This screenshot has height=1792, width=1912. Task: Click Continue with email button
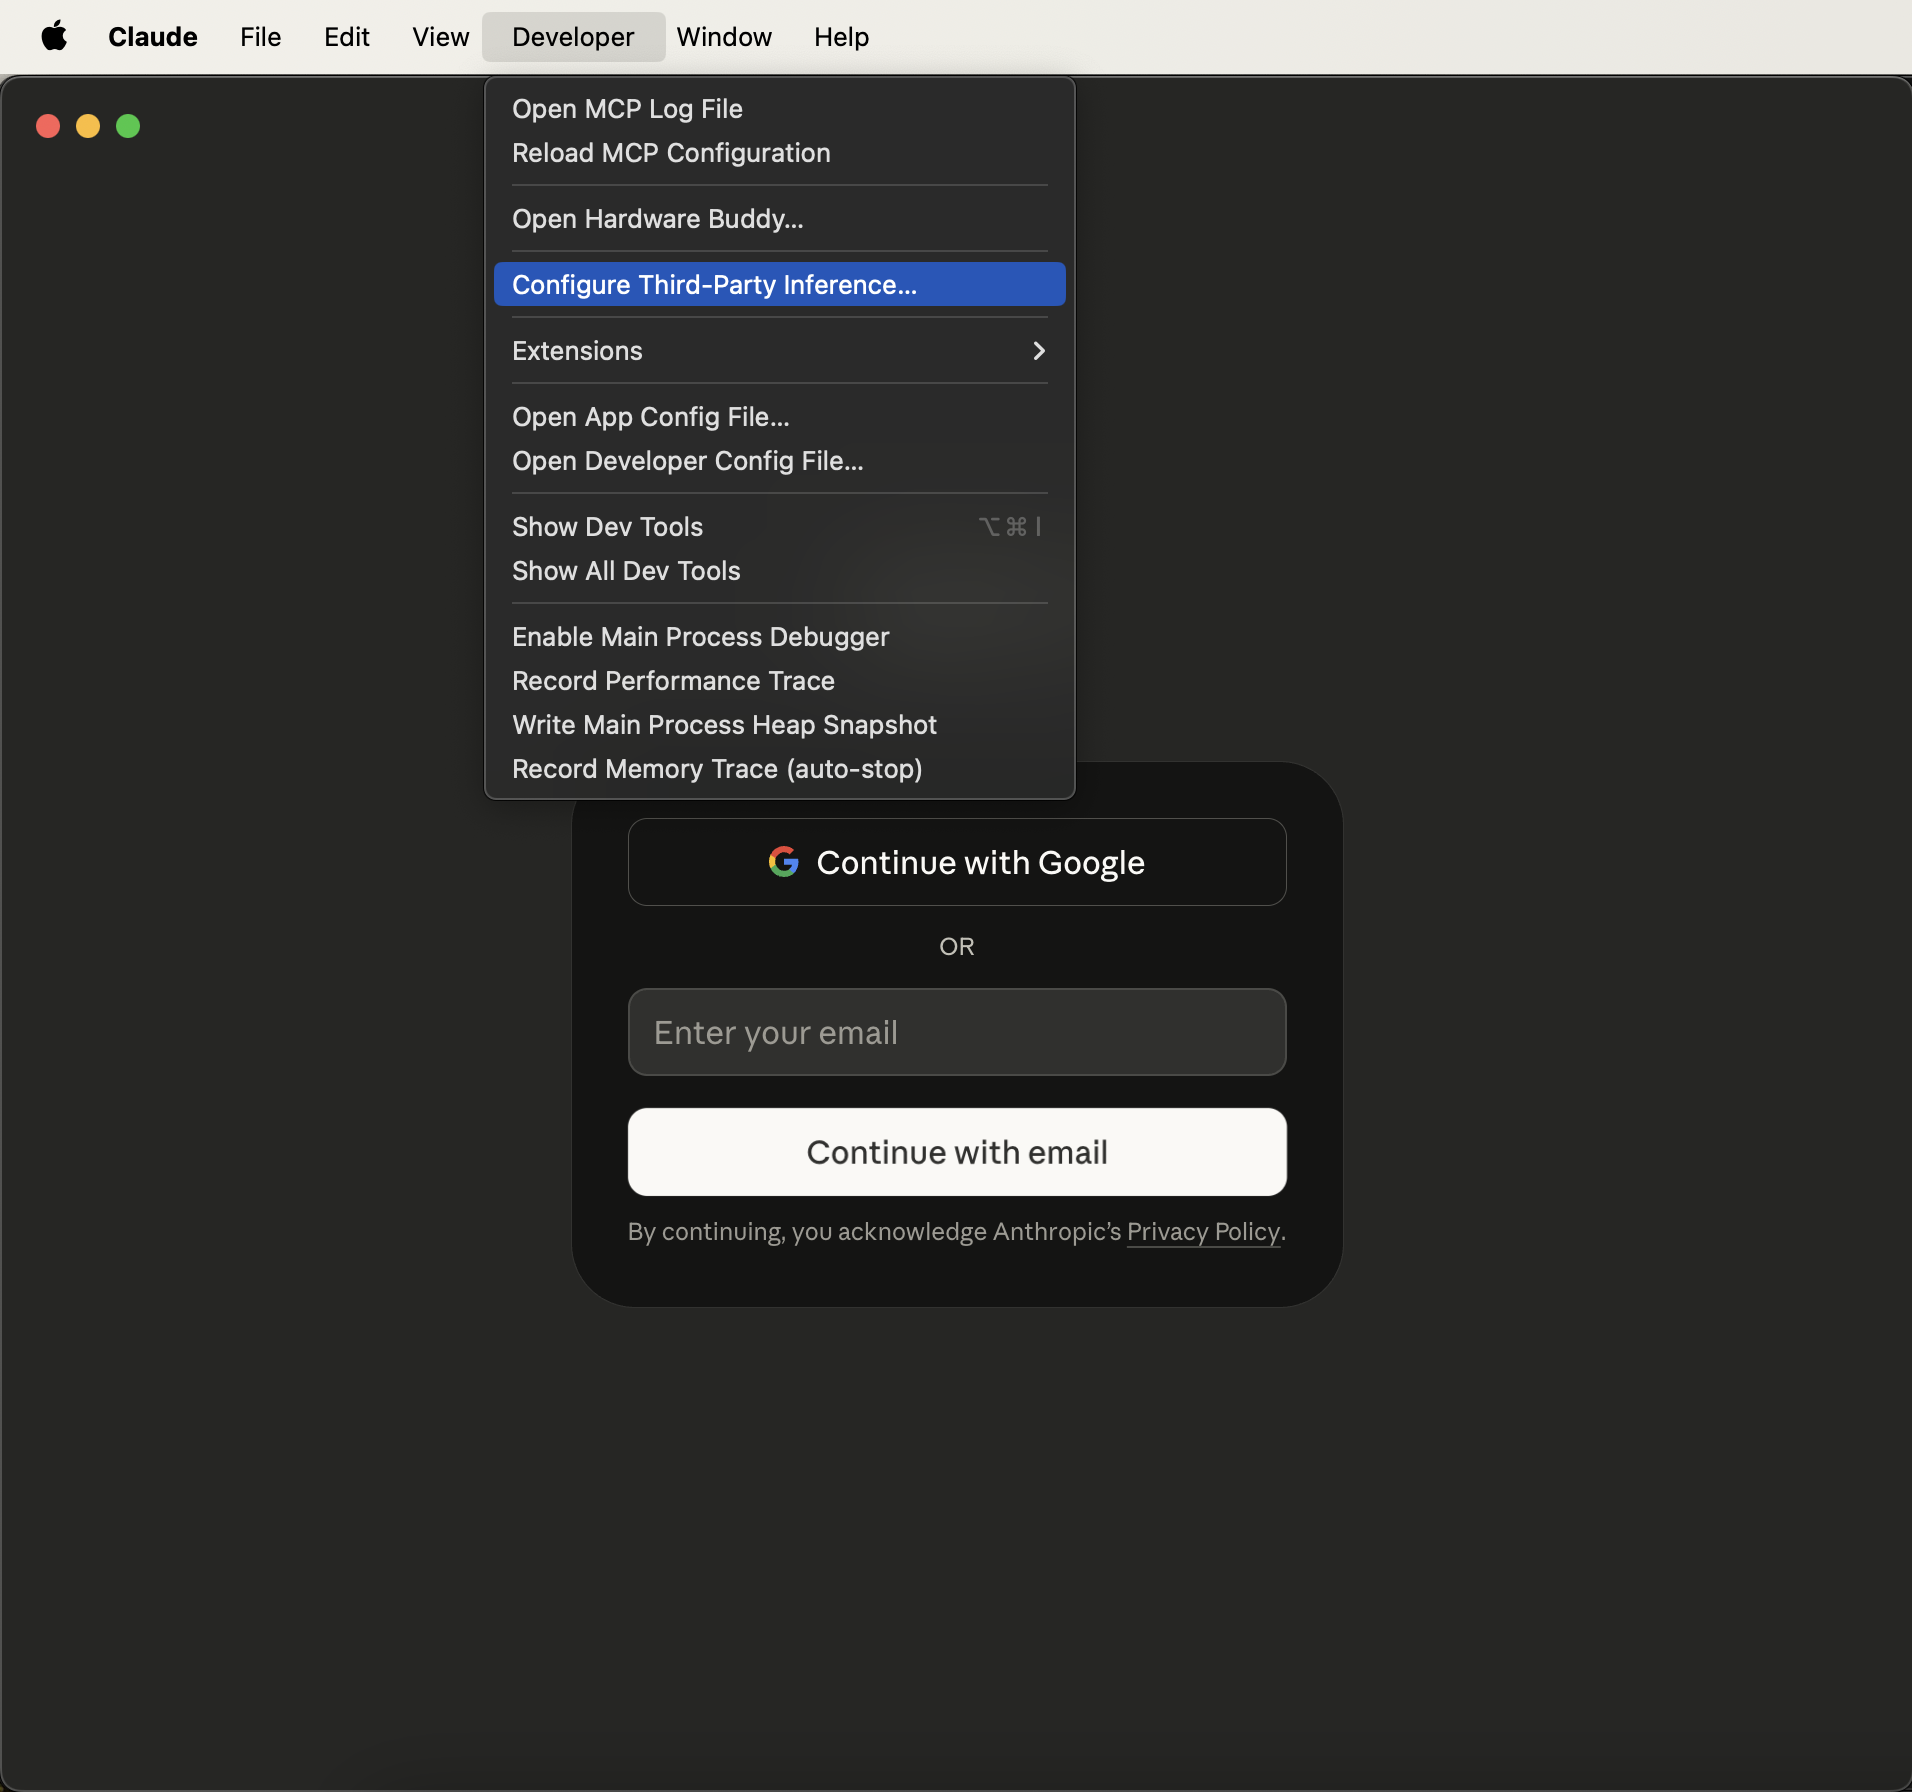[956, 1151]
